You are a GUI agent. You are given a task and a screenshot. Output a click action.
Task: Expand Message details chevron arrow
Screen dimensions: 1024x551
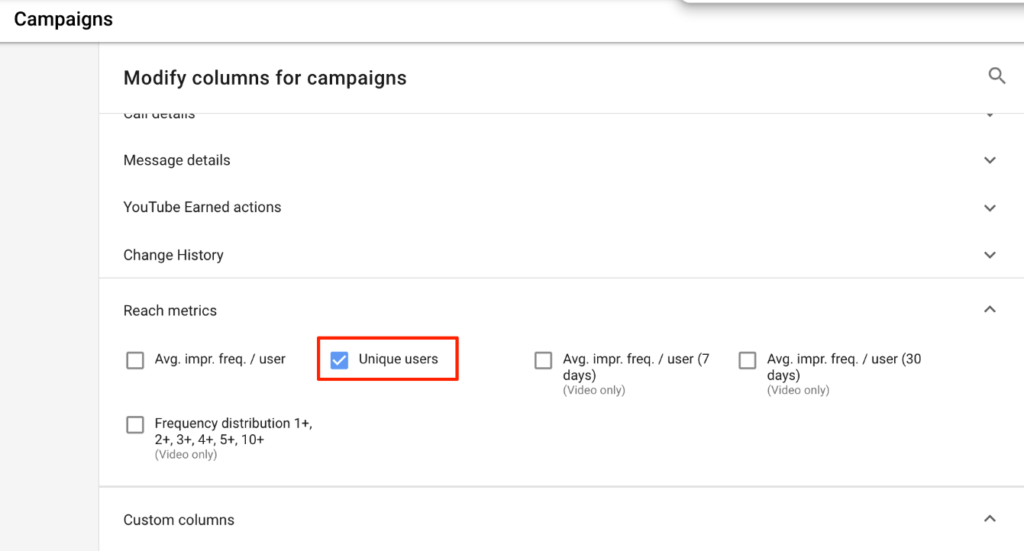pos(990,160)
